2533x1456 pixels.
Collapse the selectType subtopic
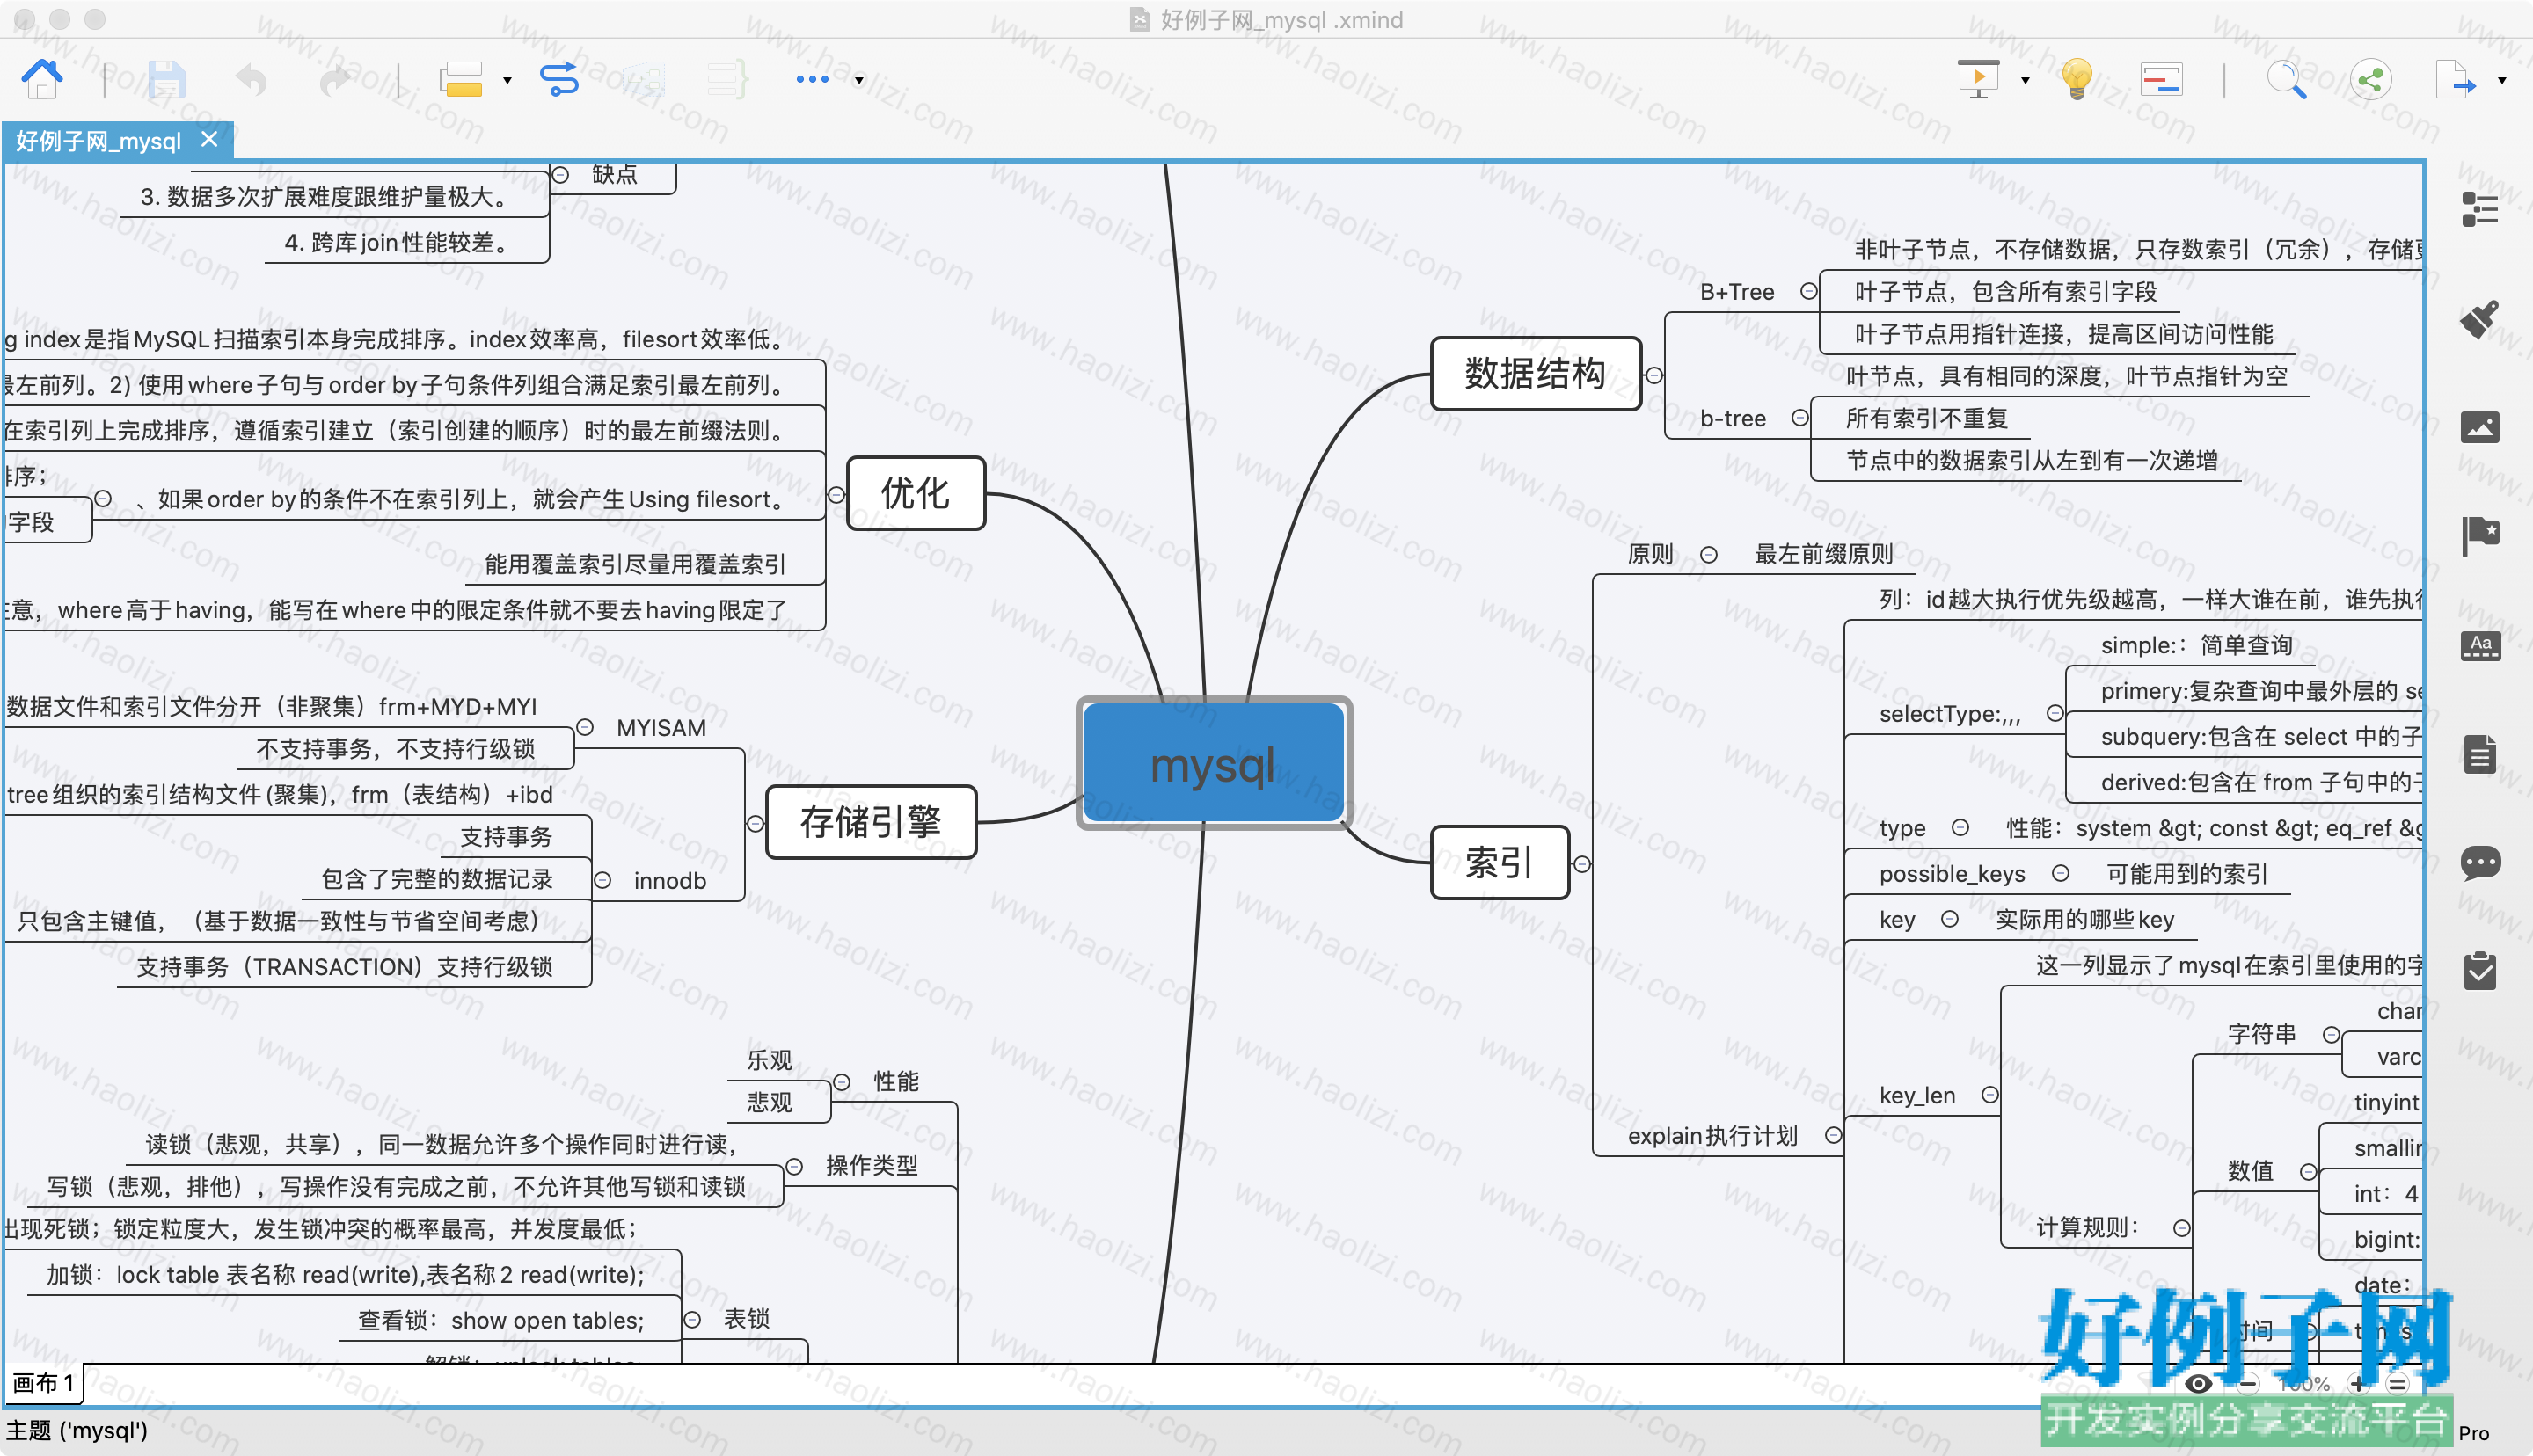(2055, 713)
